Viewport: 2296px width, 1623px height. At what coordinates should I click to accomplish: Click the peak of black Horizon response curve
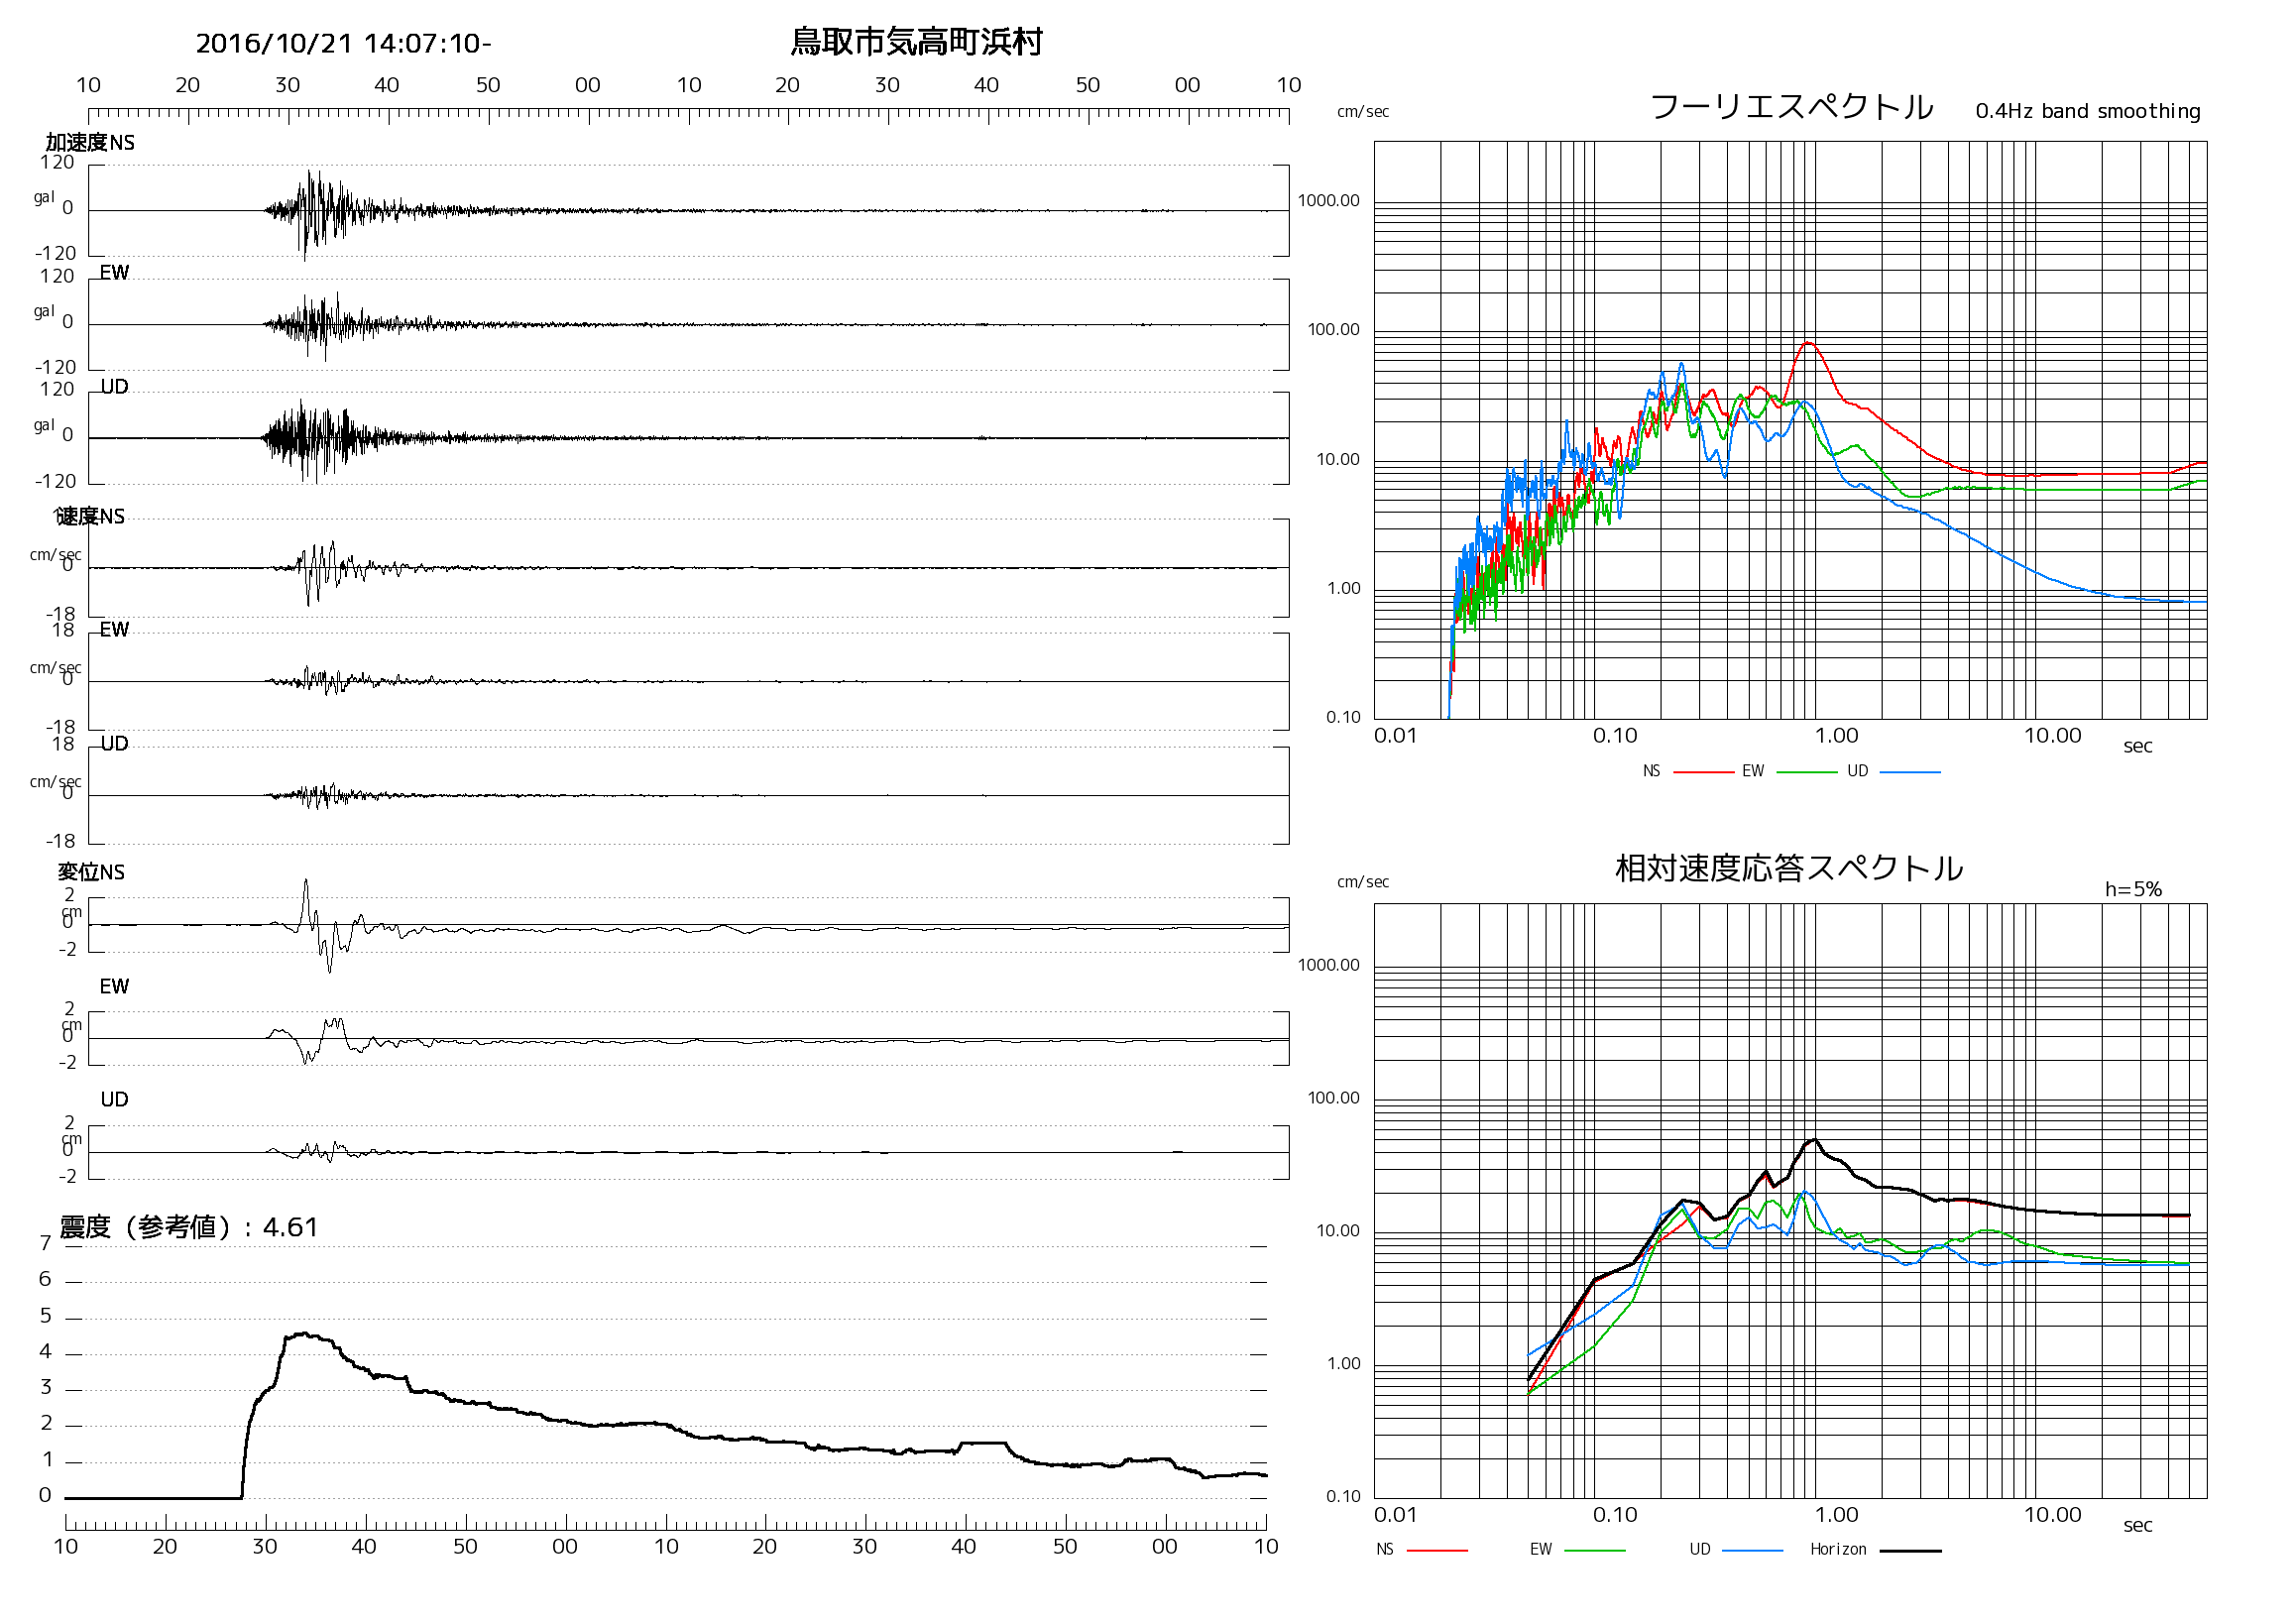coord(1815,1140)
